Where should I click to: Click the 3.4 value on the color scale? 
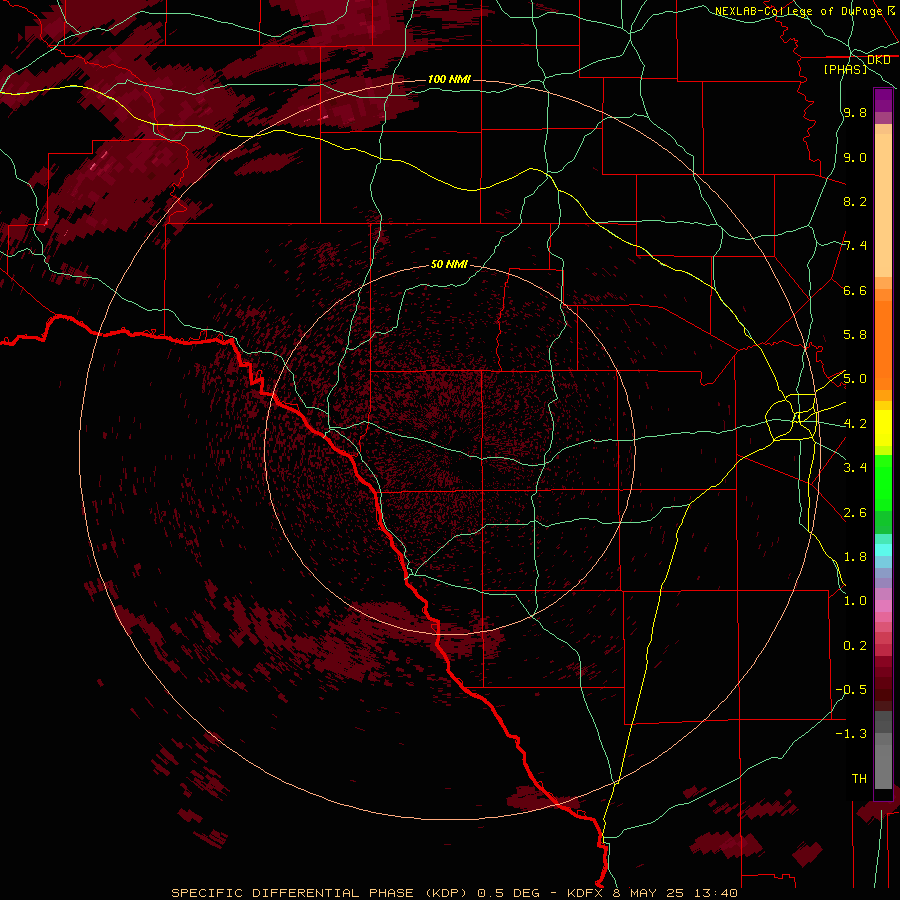(855, 468)
